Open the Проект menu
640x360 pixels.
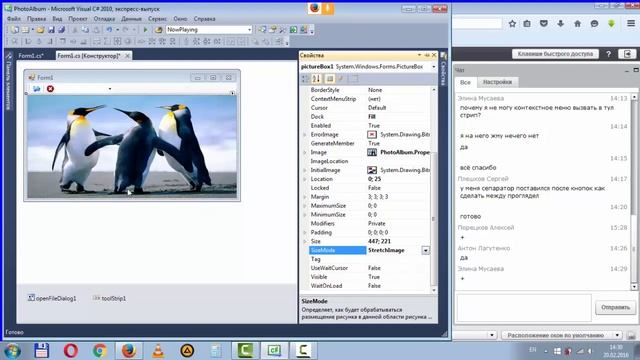(78, 19)
